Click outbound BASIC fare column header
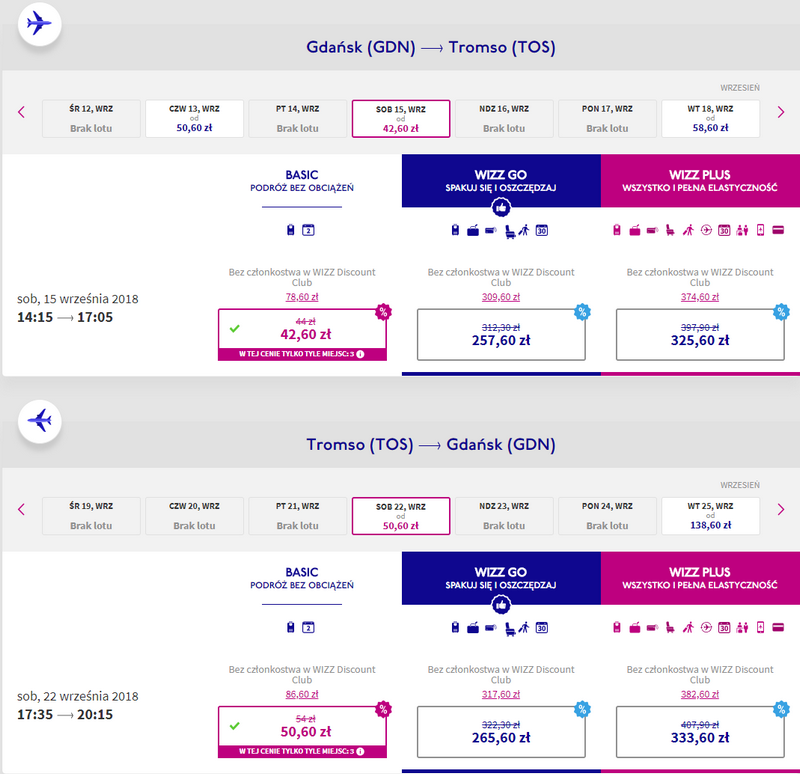 tap(302, 181)
